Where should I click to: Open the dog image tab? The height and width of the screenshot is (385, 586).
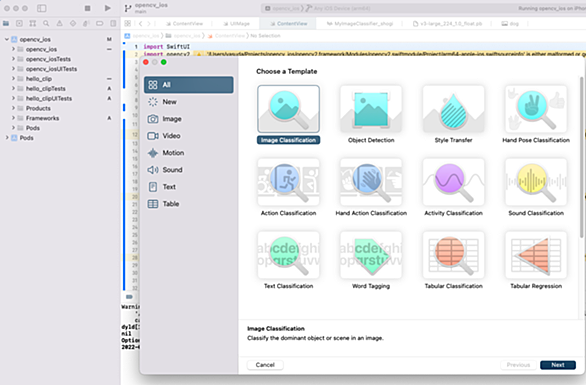pos(510,24)
